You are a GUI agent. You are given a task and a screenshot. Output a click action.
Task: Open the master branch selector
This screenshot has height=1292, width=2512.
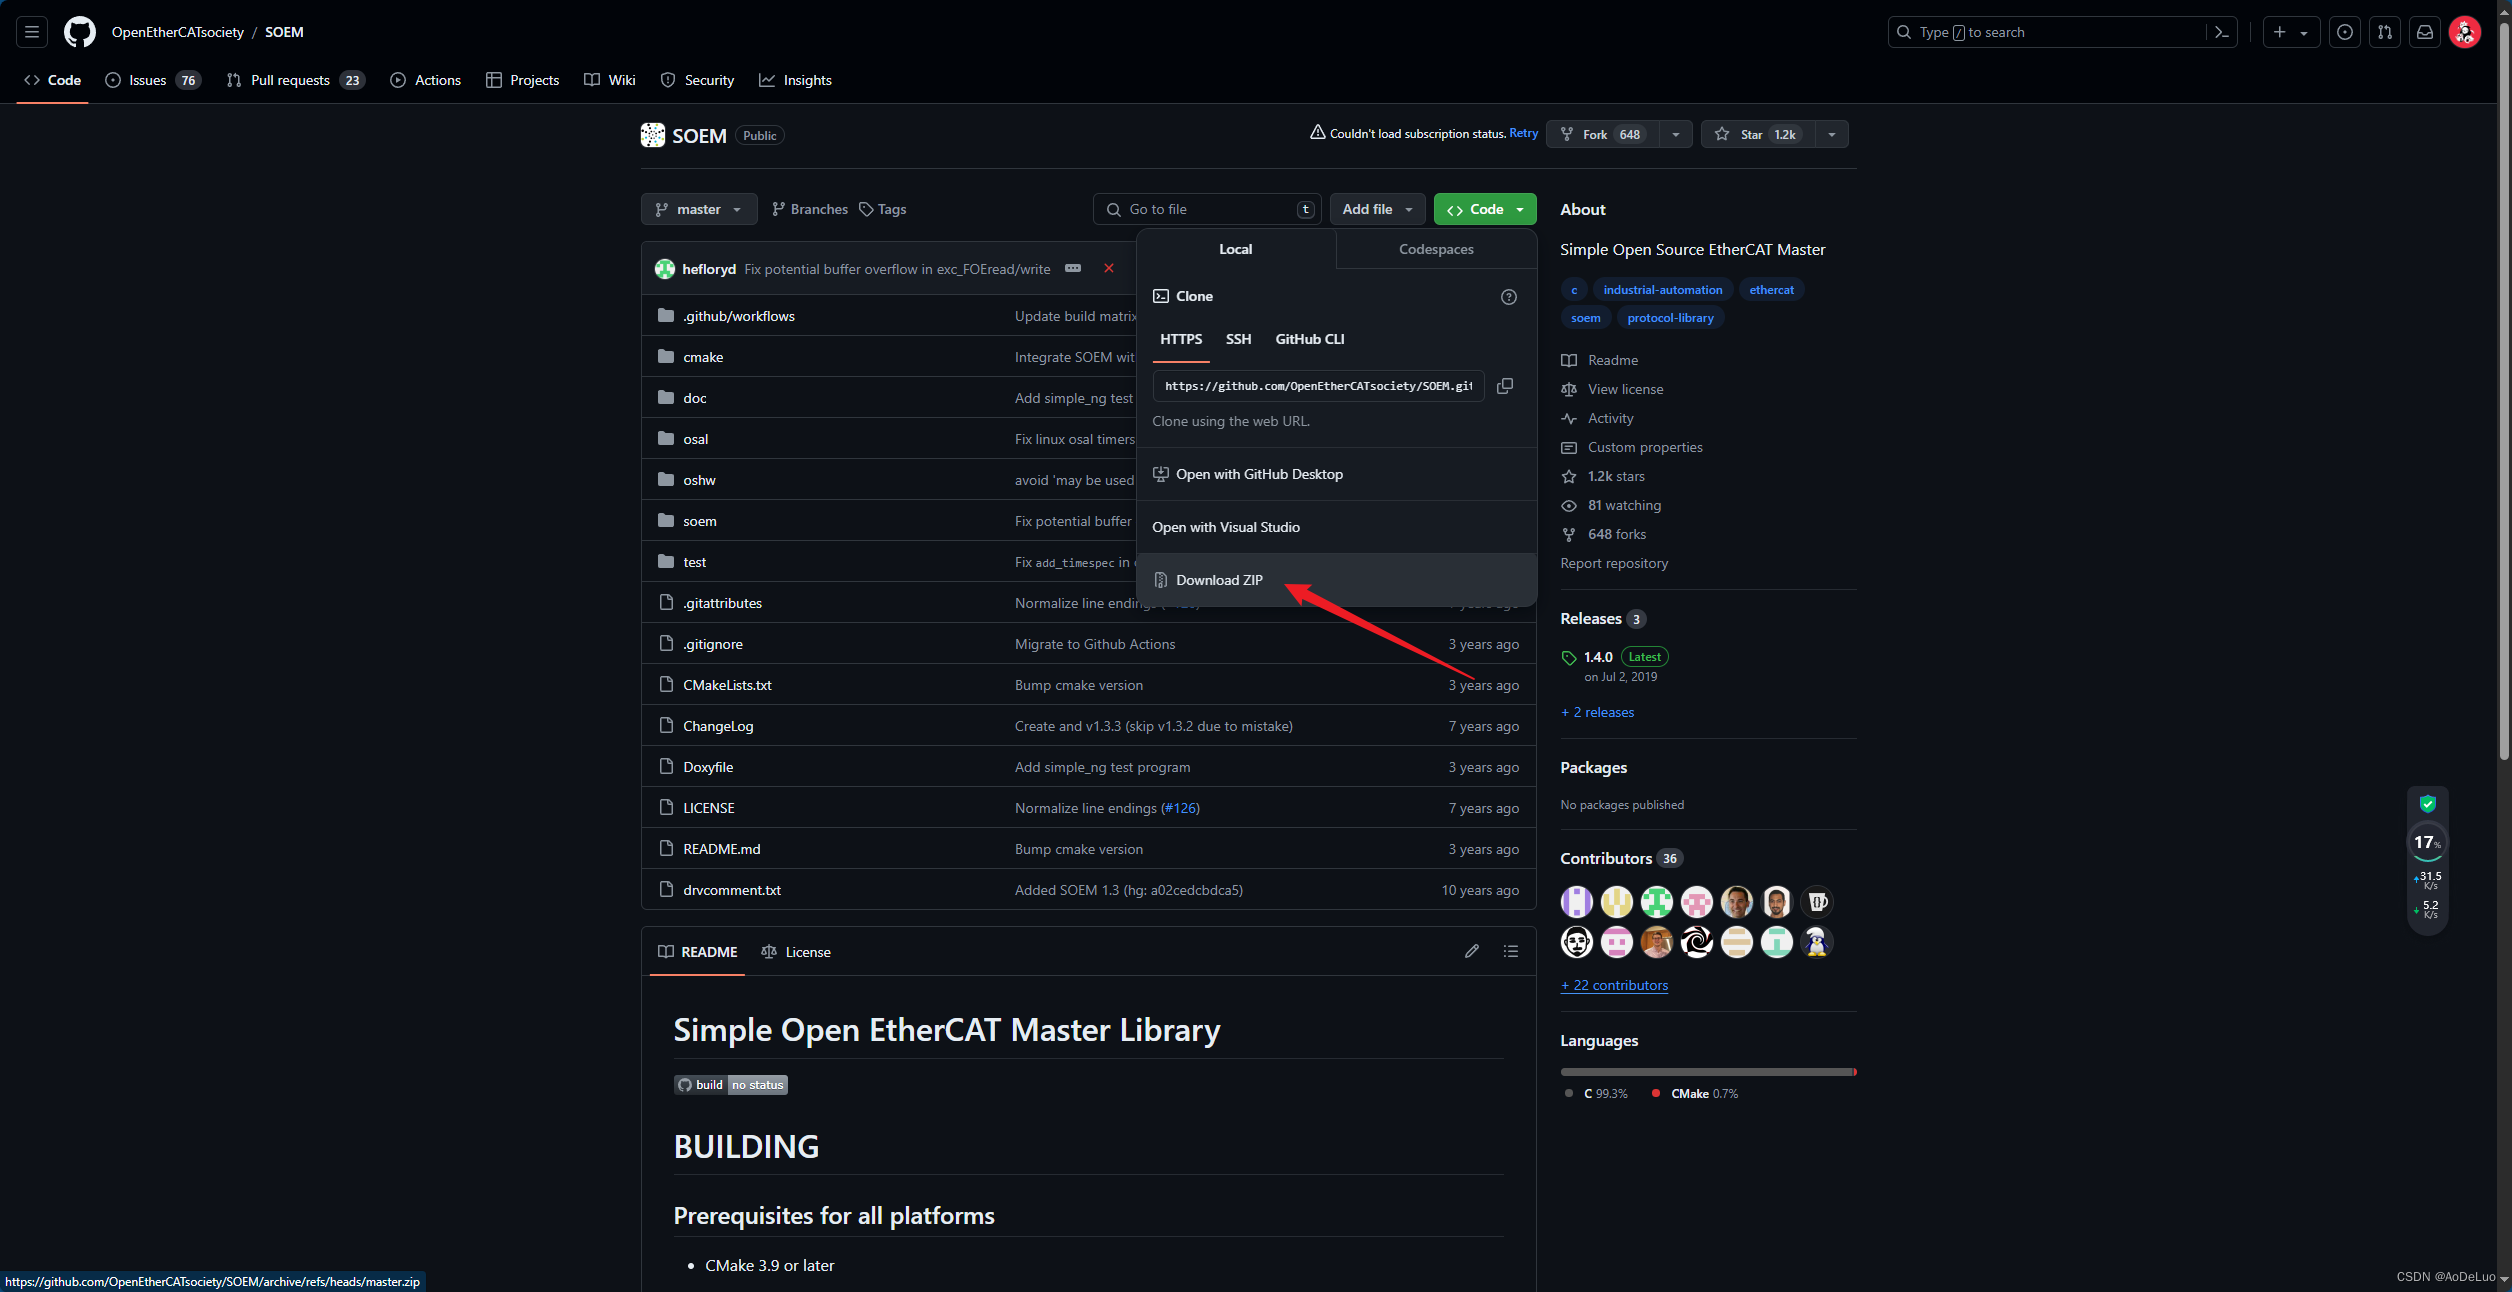(x=699, y=209)
